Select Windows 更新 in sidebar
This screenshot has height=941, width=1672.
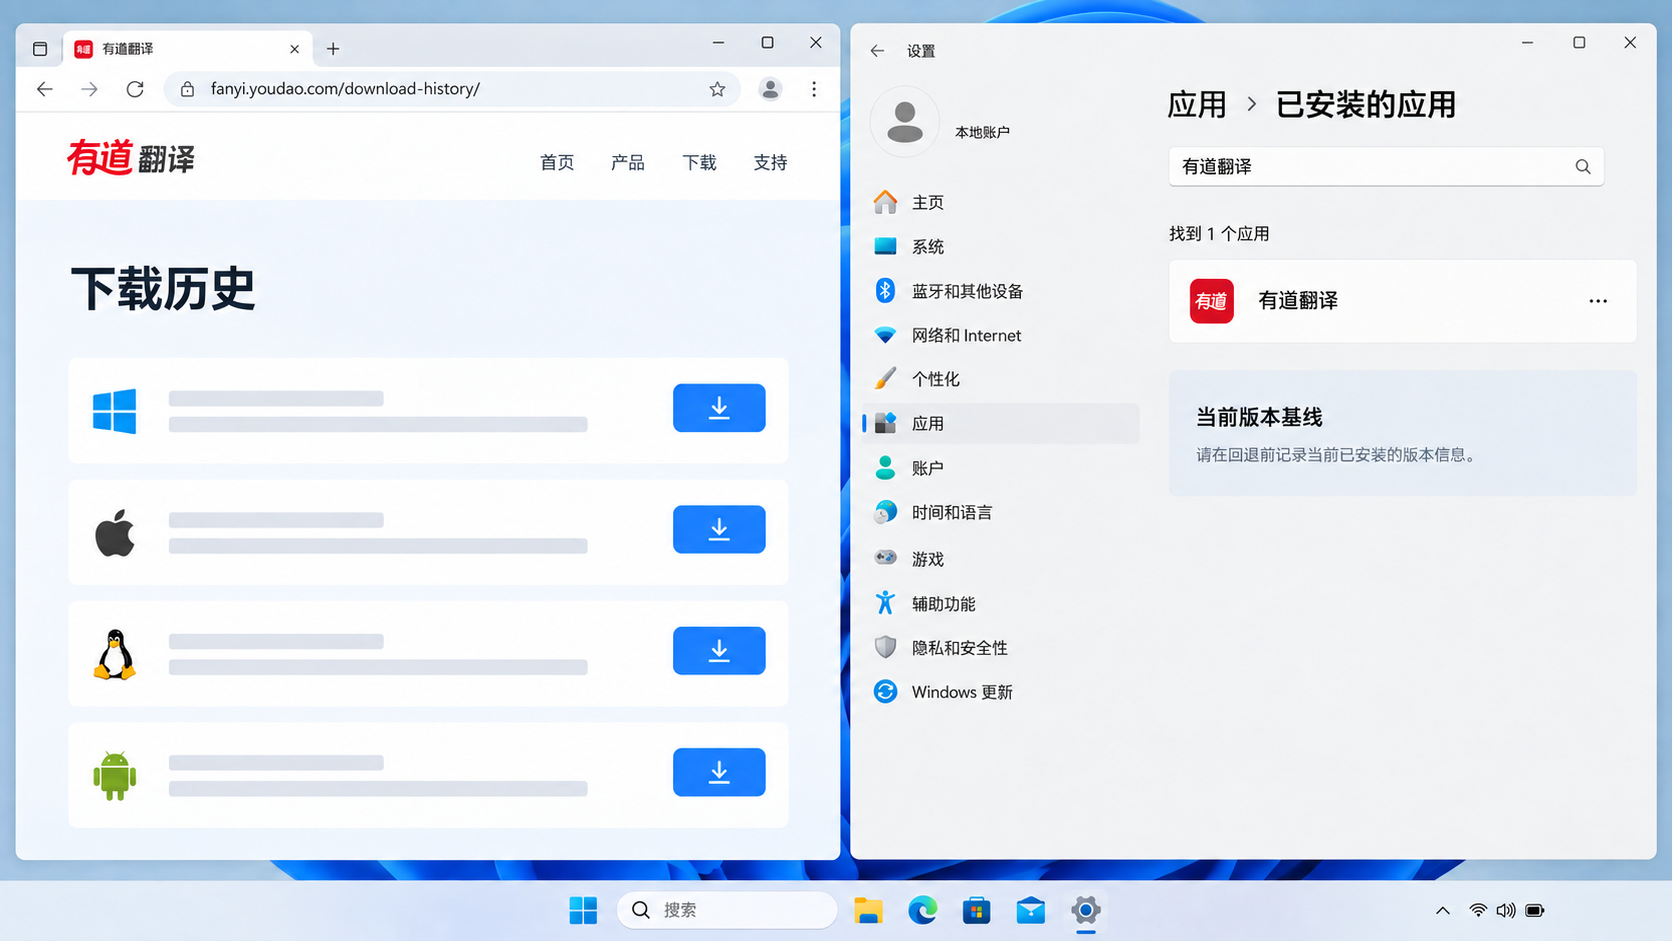click(x=1000, y=692)
